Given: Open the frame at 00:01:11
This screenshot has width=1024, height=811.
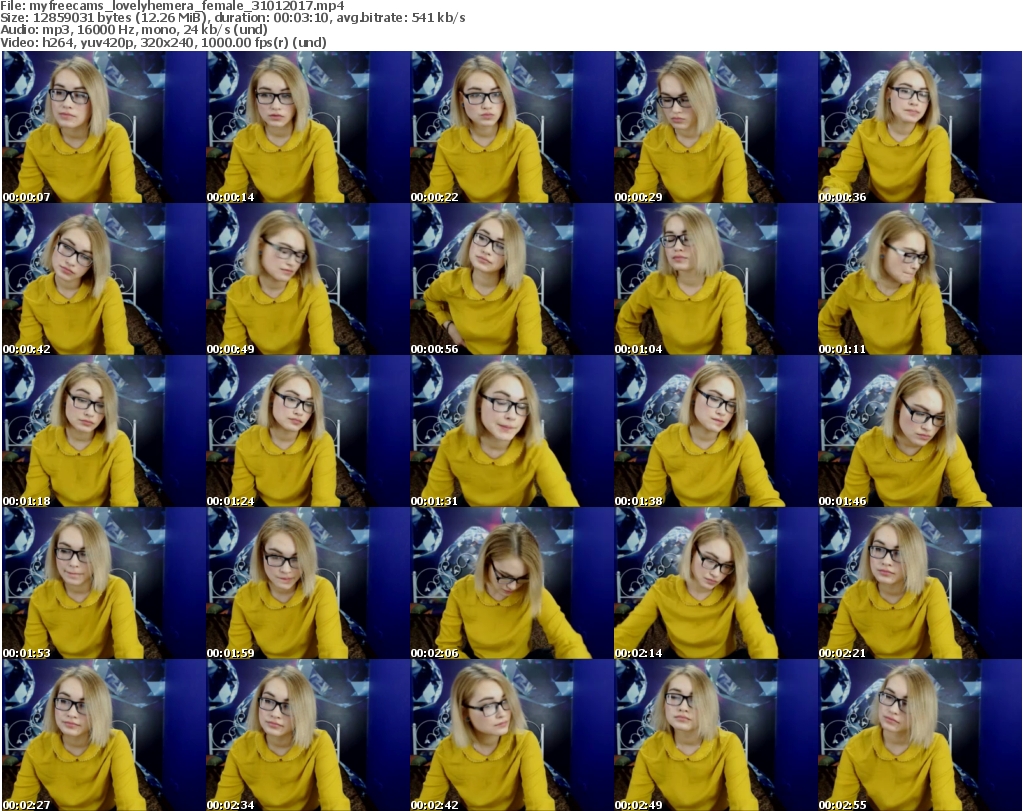Looking at the screenshot, I should click(x=920, y=279).
